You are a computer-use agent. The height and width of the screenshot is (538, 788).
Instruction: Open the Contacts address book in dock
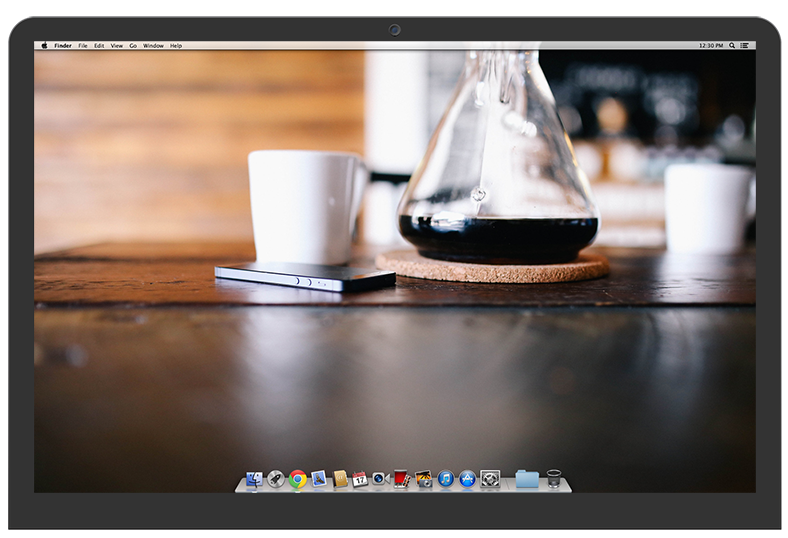[x=340, y=479]
